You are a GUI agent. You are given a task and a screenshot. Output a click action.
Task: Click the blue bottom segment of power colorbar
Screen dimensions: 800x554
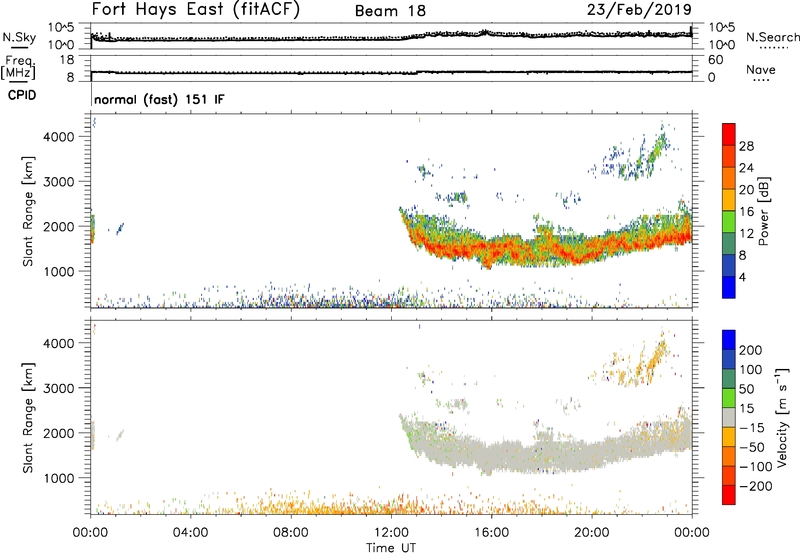(x=729, y=287)
